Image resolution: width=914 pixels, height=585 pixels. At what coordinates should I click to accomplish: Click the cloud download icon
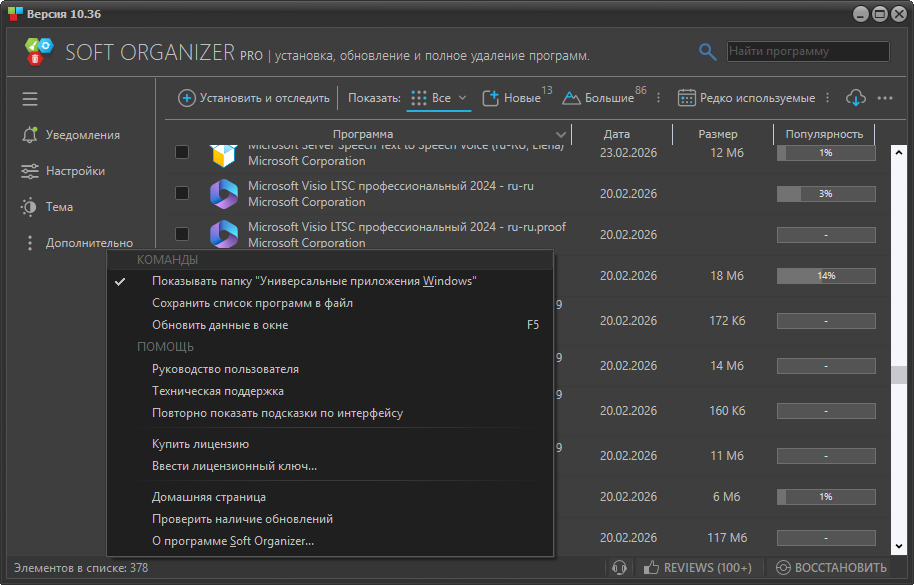tap(855, 98)
